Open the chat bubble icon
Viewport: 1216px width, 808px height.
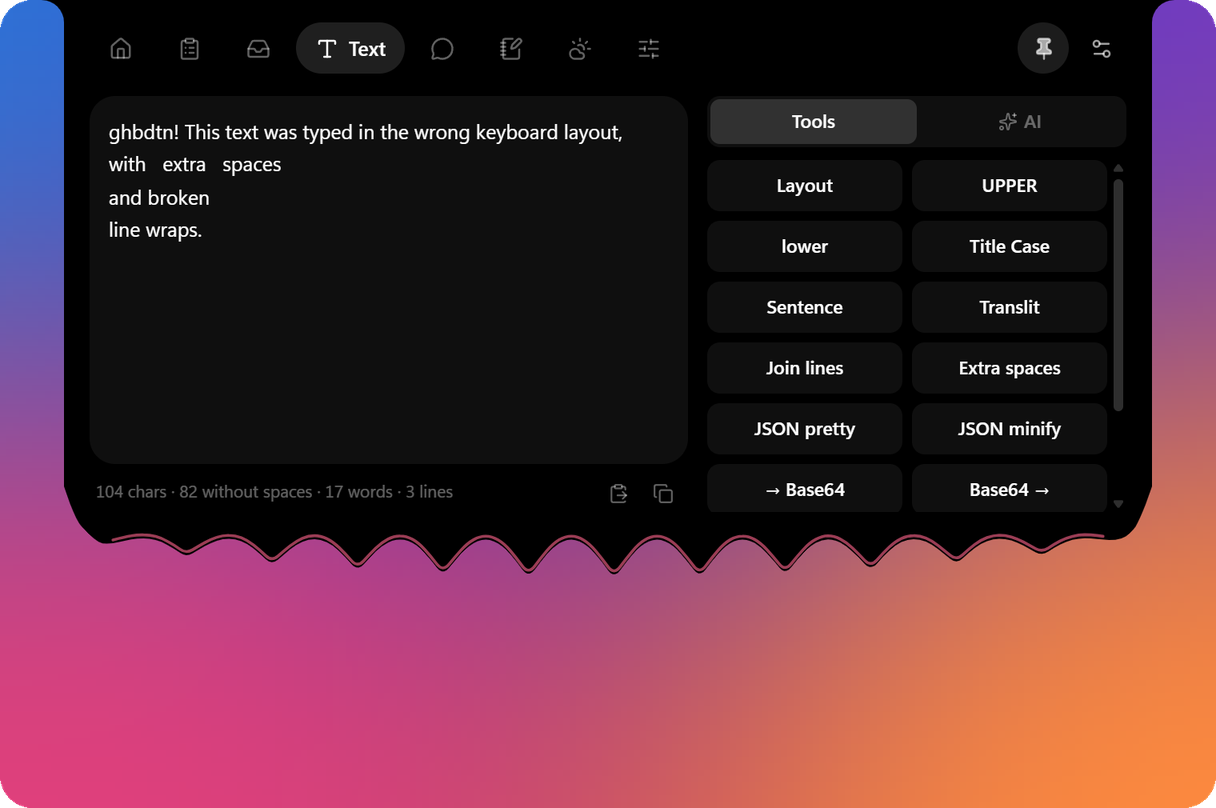442,49
